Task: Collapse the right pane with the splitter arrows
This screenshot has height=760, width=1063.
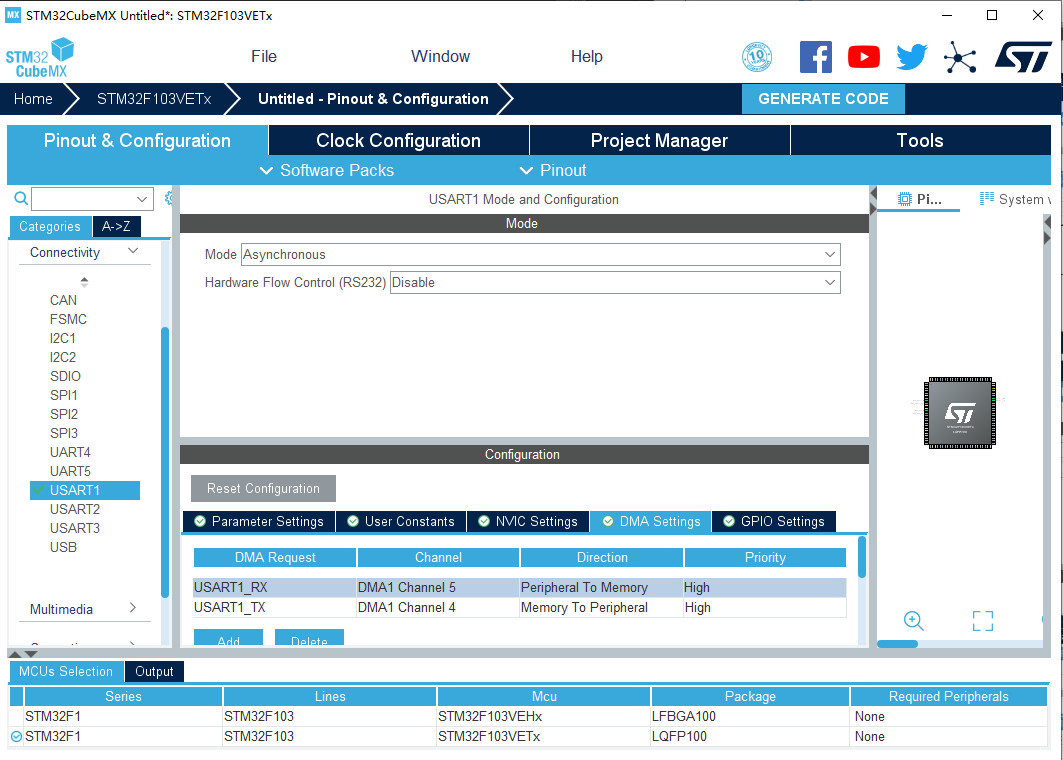Action: (873, 201)
